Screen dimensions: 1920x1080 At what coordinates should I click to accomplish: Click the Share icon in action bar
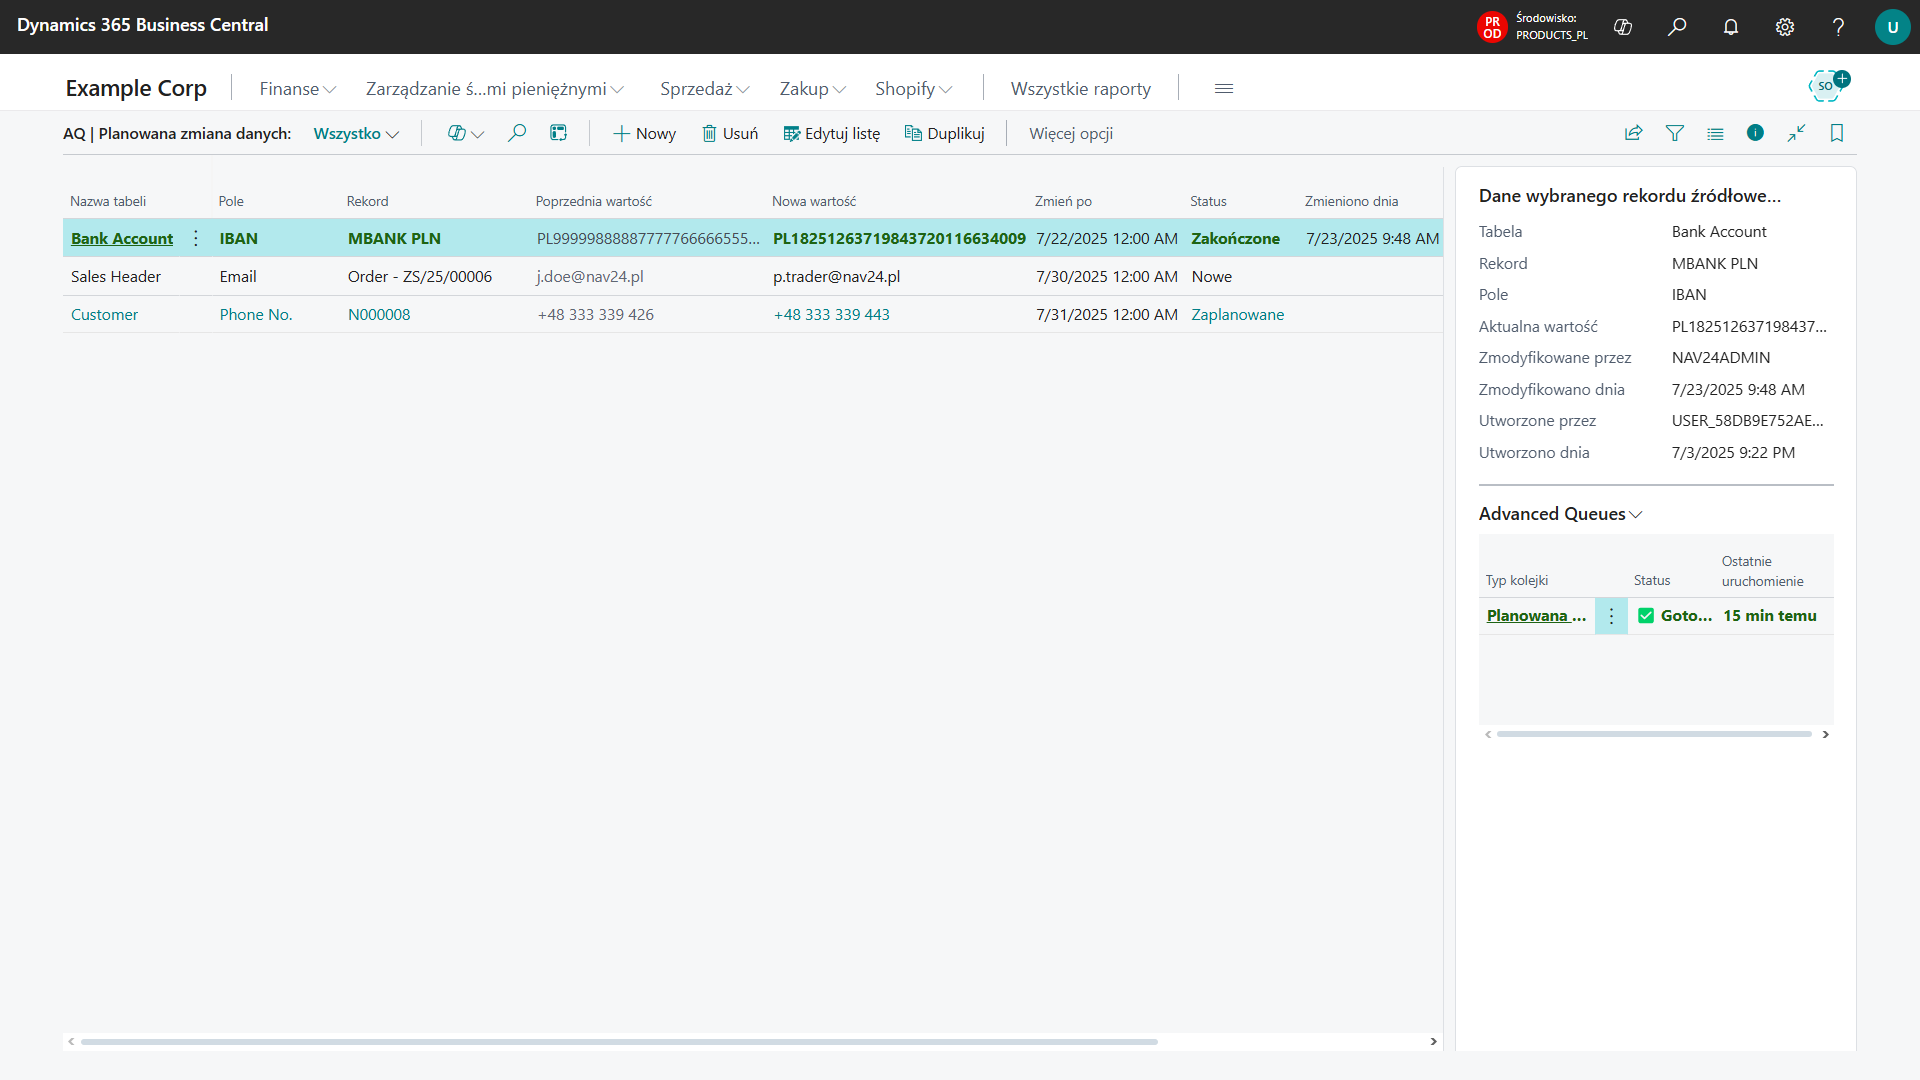[1634, 133]
